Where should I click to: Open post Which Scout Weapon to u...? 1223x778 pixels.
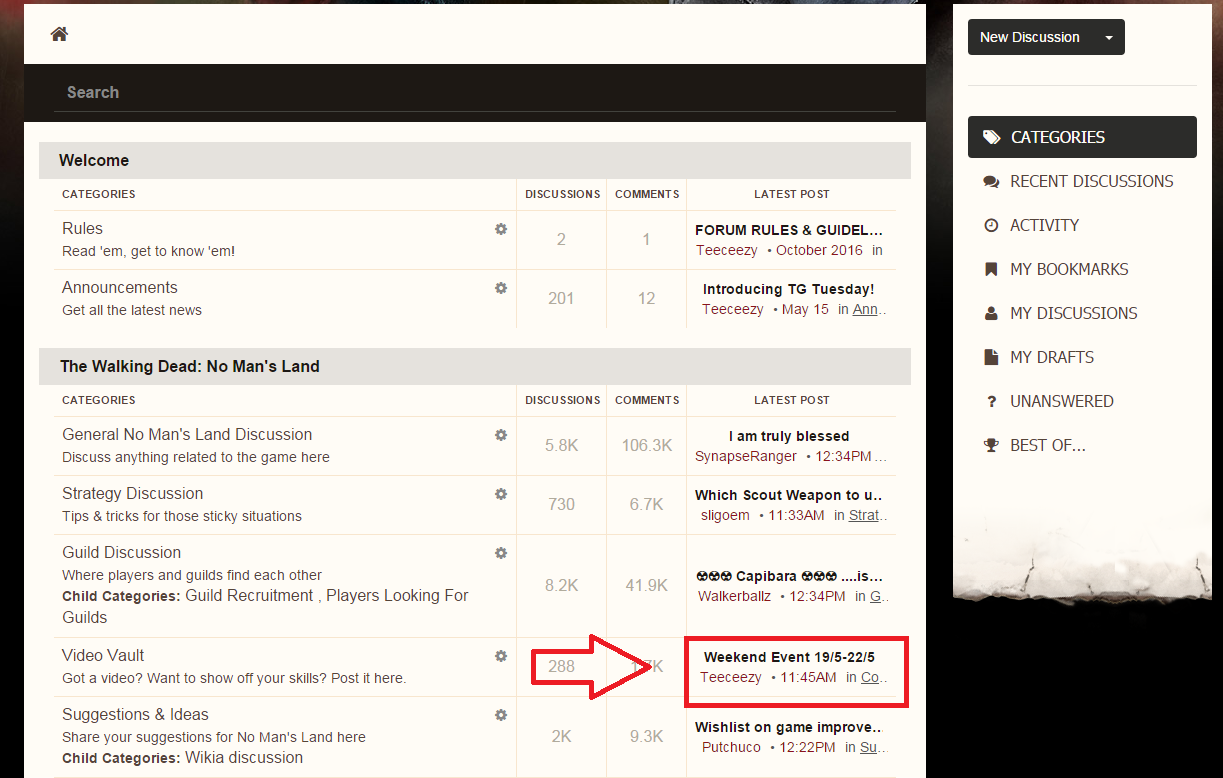pos(789,495)
